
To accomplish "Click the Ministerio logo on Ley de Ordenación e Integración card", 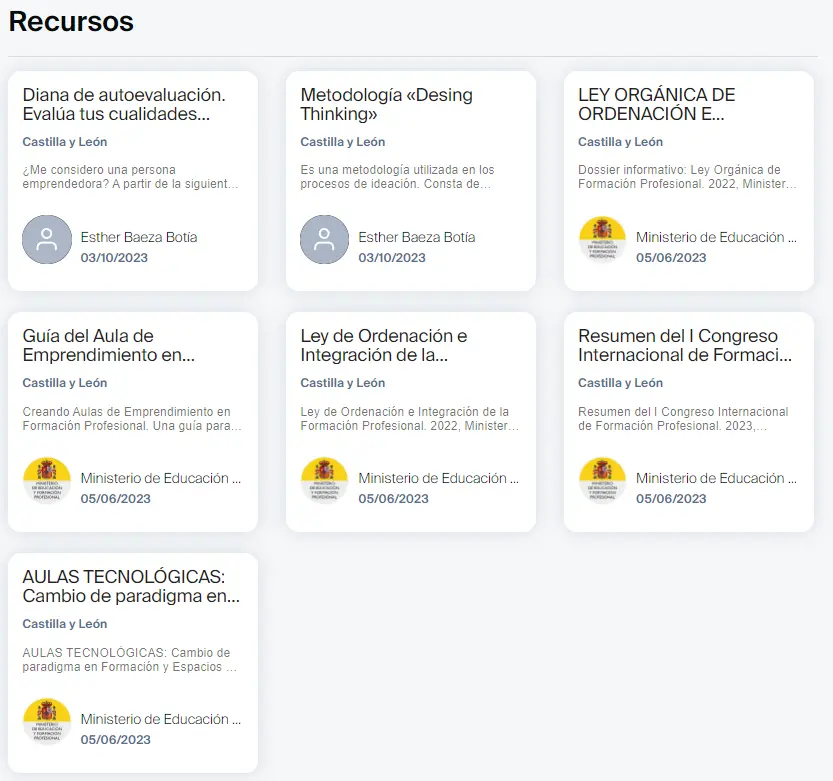I will pos(325,481).
